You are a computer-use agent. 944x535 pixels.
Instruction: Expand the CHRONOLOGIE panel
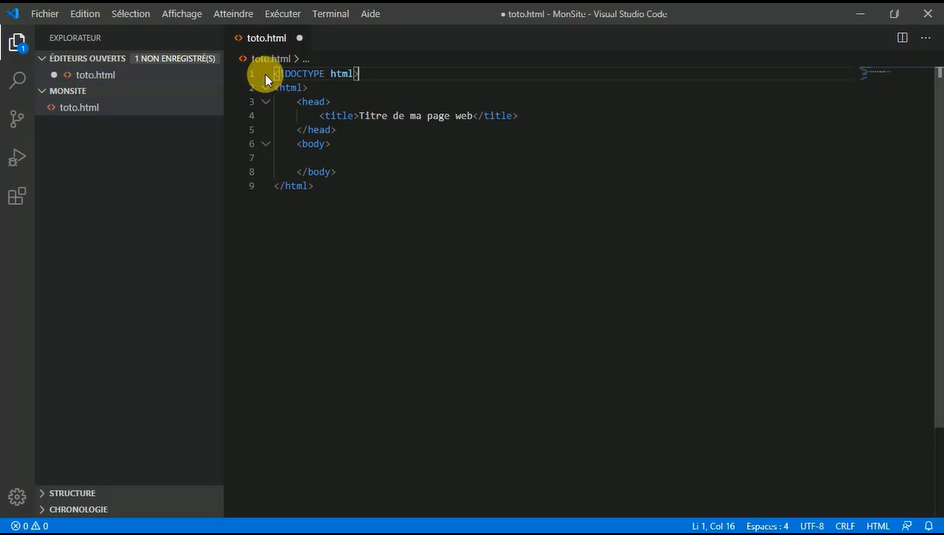78,509
